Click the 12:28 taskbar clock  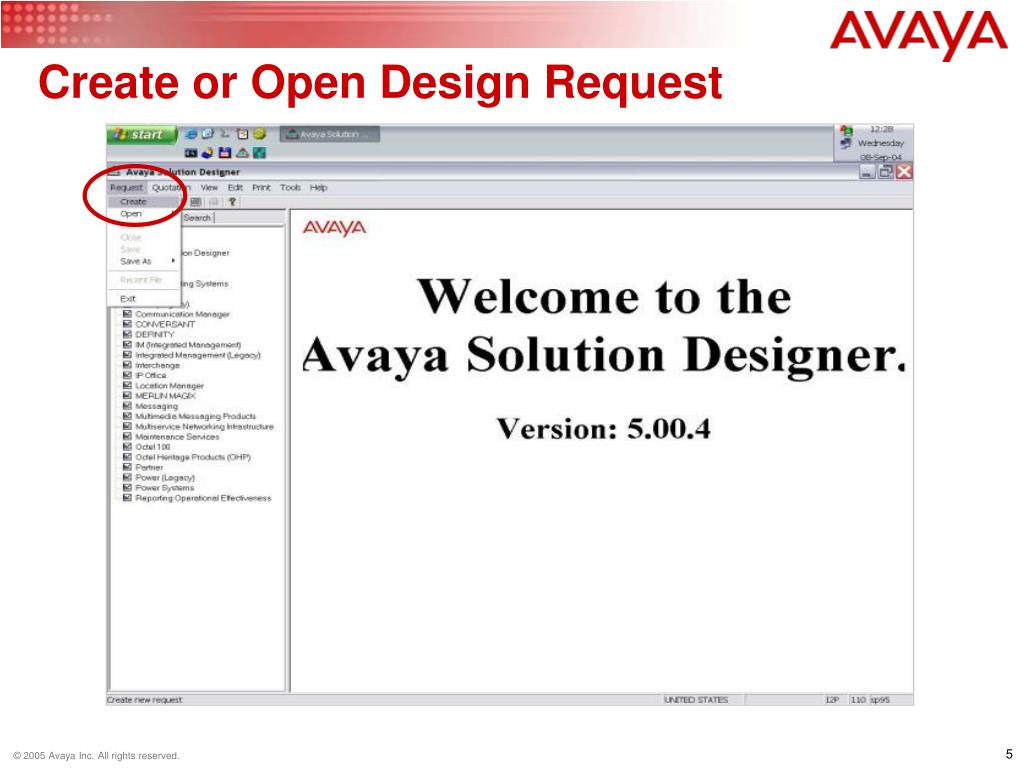tap(882, 129)
